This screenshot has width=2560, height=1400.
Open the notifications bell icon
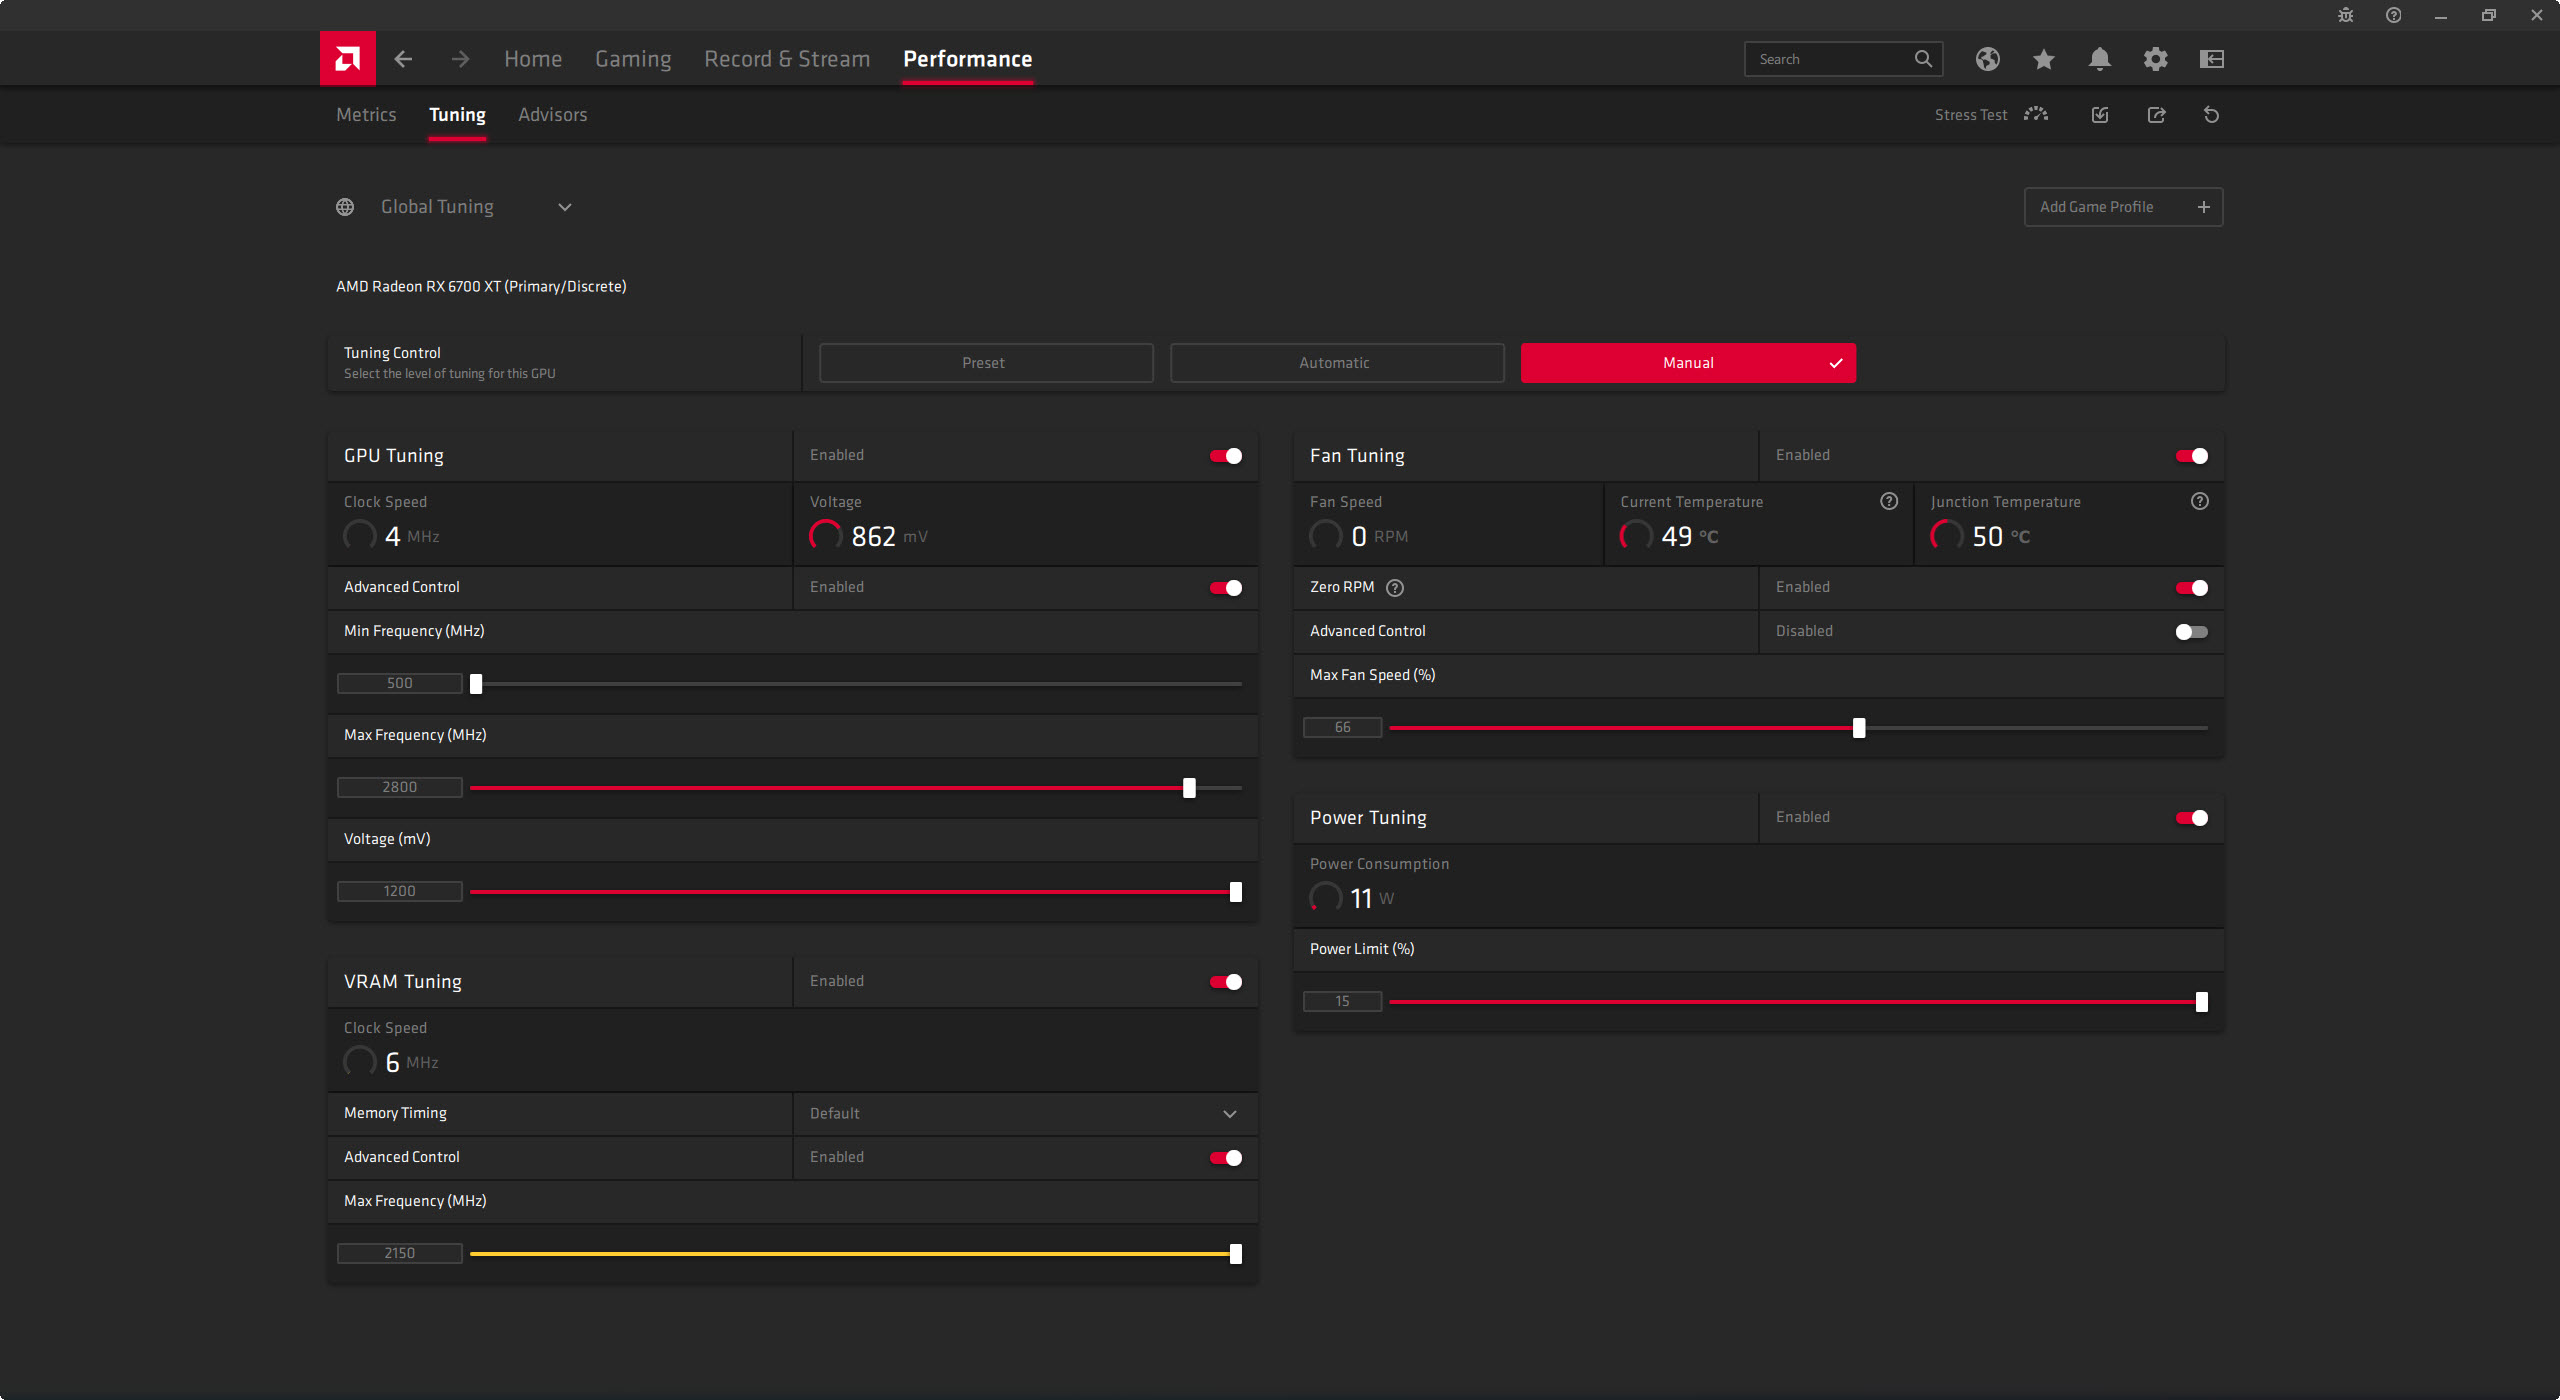pyautogui.click(x=2099, y=59)
